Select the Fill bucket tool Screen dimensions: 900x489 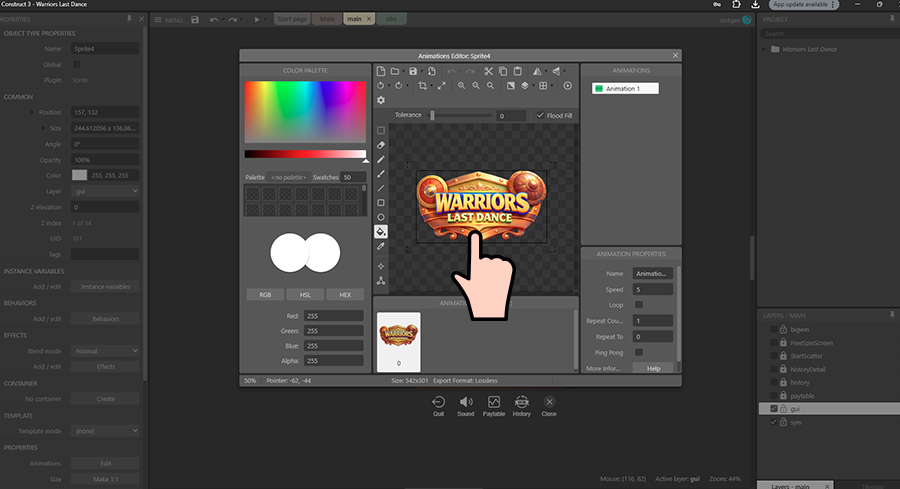tap(381, 232)
